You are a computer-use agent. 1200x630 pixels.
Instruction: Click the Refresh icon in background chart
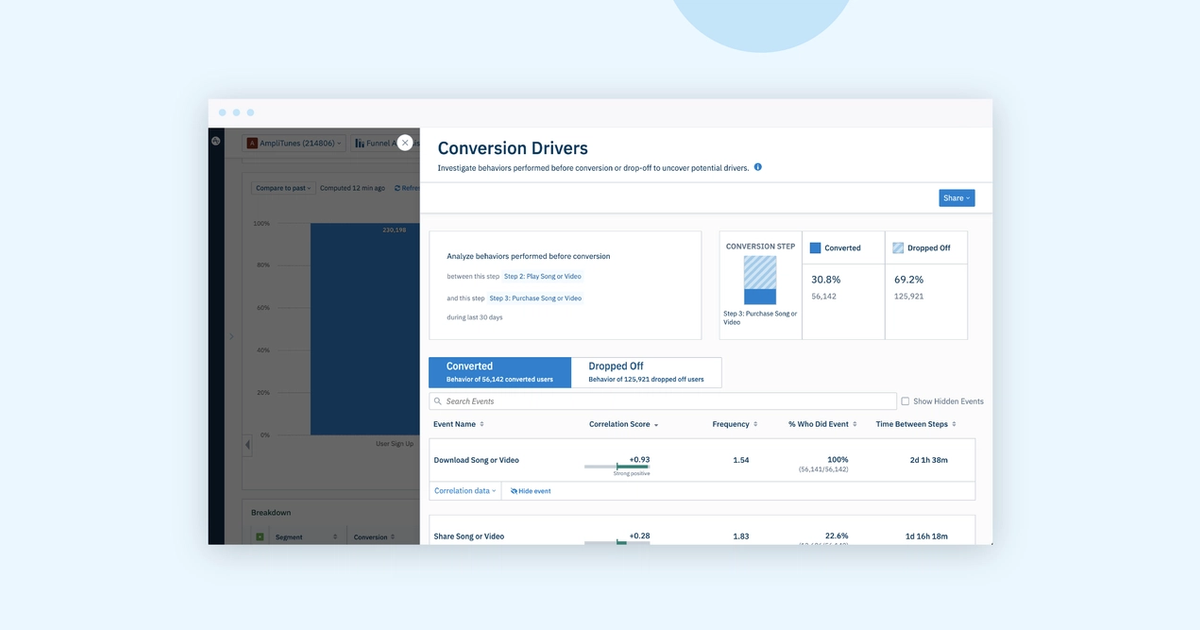pyautogui.click(x=397, y=188)
